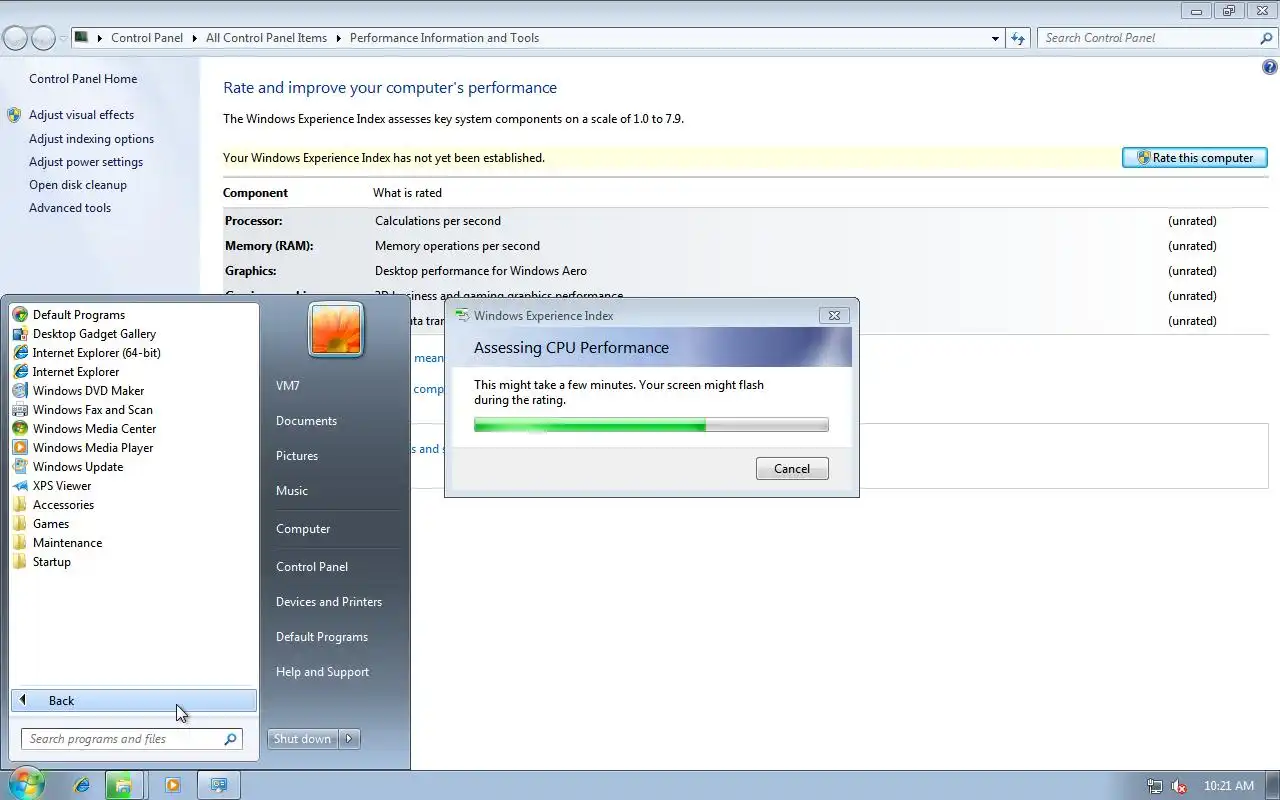This screenshot has height=800, width=1280.
Task: Cancel the Windows Experience Index assessment
Action: point(792,469)
